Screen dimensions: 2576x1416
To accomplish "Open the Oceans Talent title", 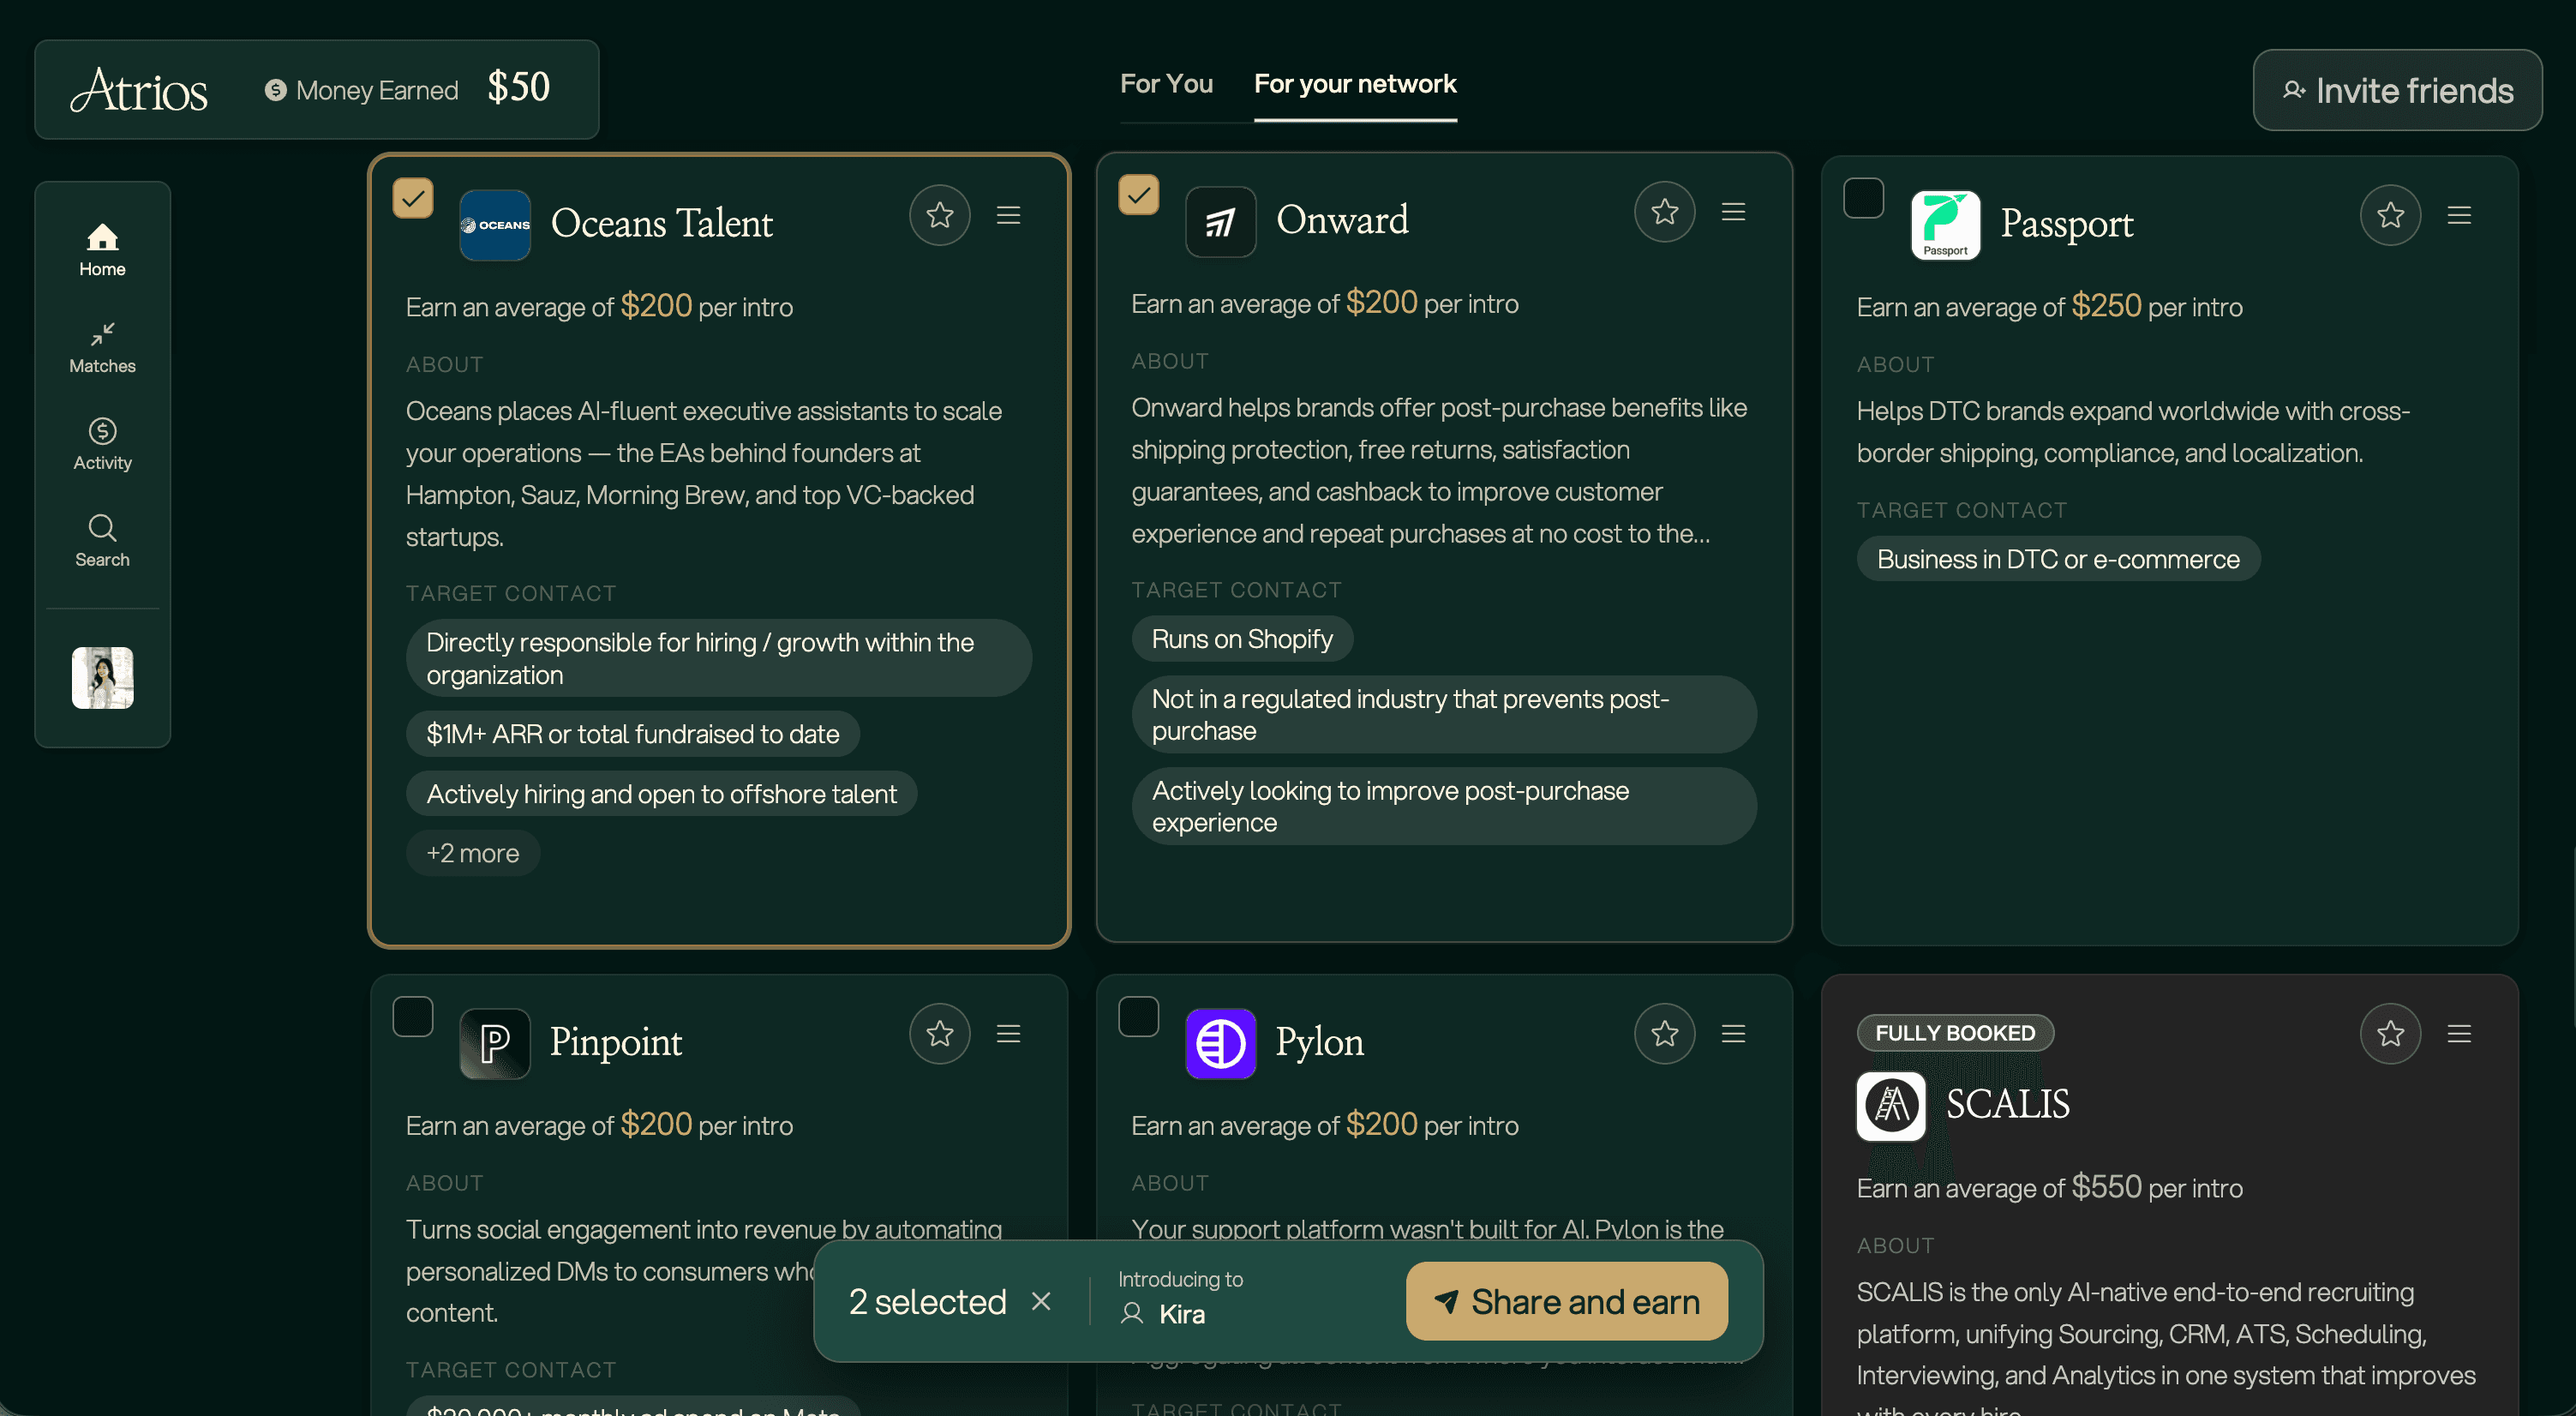I will pos(661,222).
